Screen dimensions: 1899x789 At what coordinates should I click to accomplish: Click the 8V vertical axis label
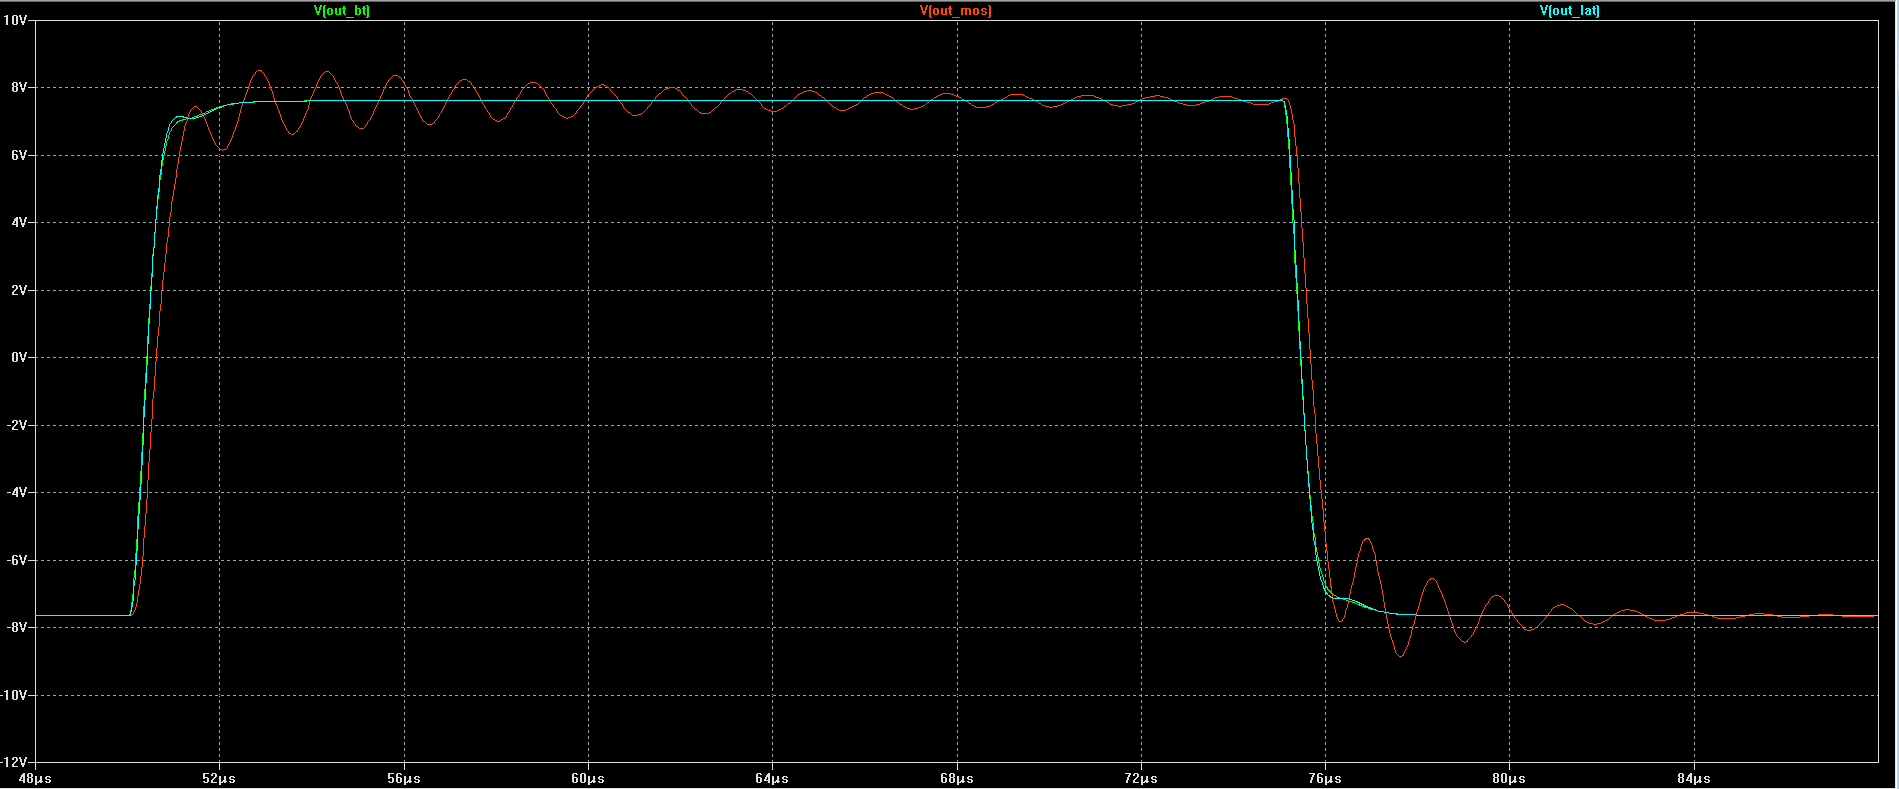click(x=19, y=88)
